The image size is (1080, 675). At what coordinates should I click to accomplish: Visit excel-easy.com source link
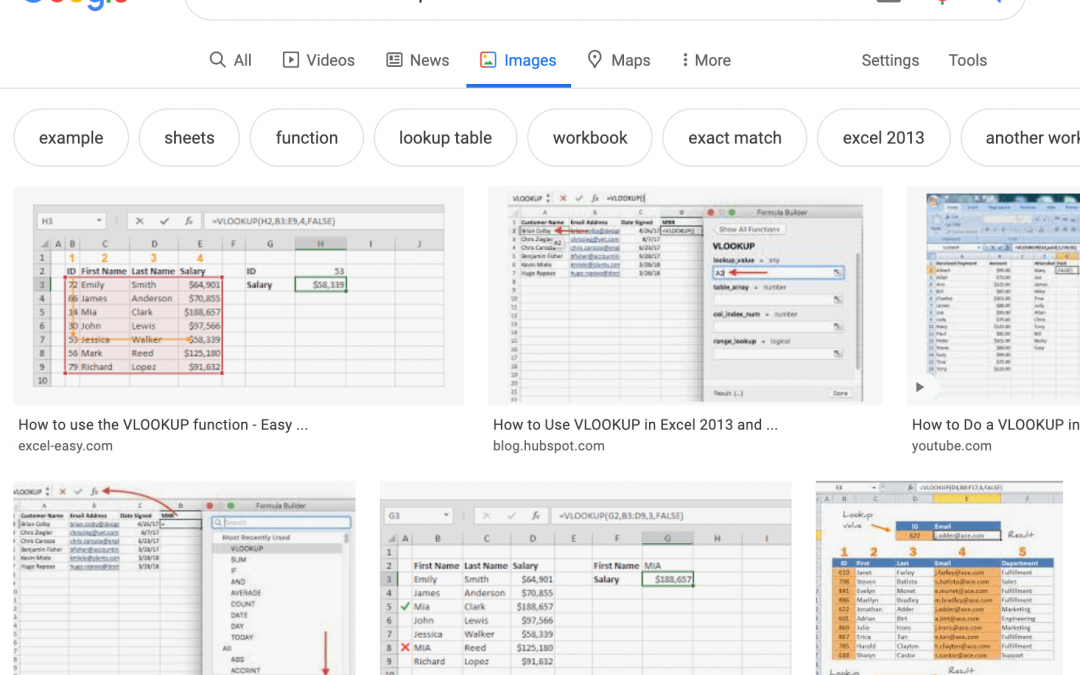point(65,446)
